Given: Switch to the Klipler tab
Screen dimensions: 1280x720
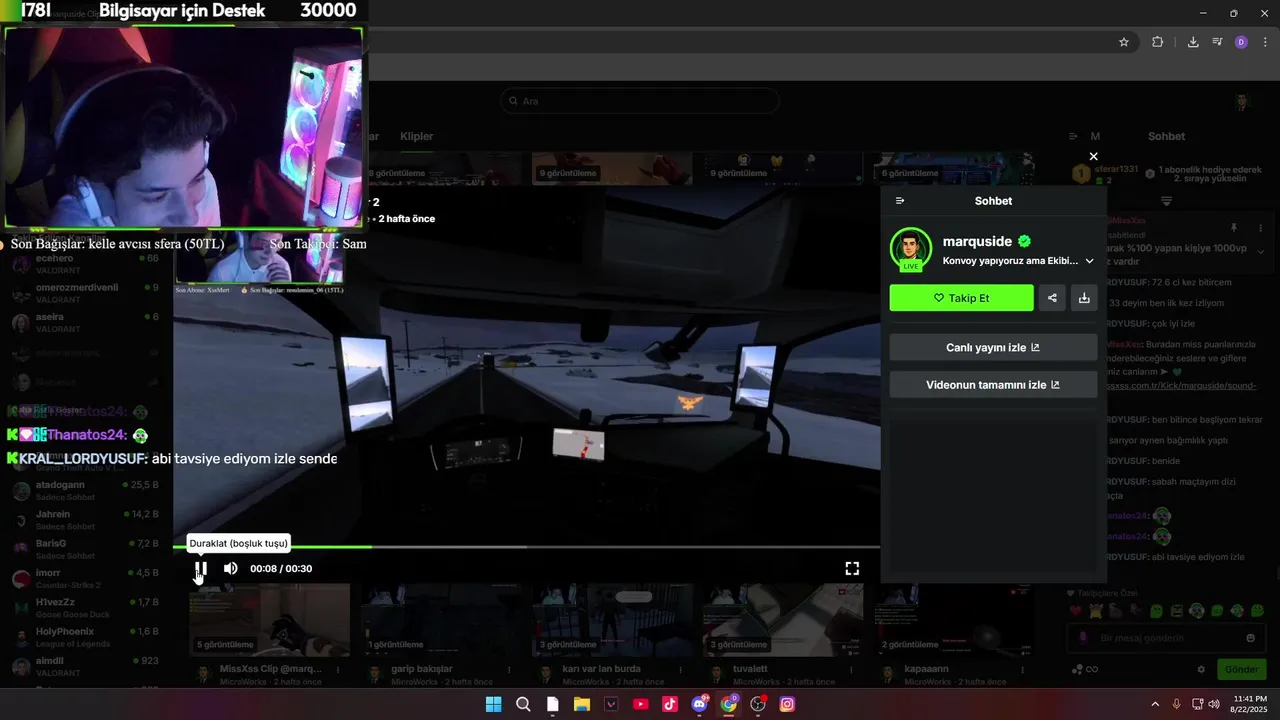Looking at the screenshot, I should pyautogui.click(x=417, y=136).
